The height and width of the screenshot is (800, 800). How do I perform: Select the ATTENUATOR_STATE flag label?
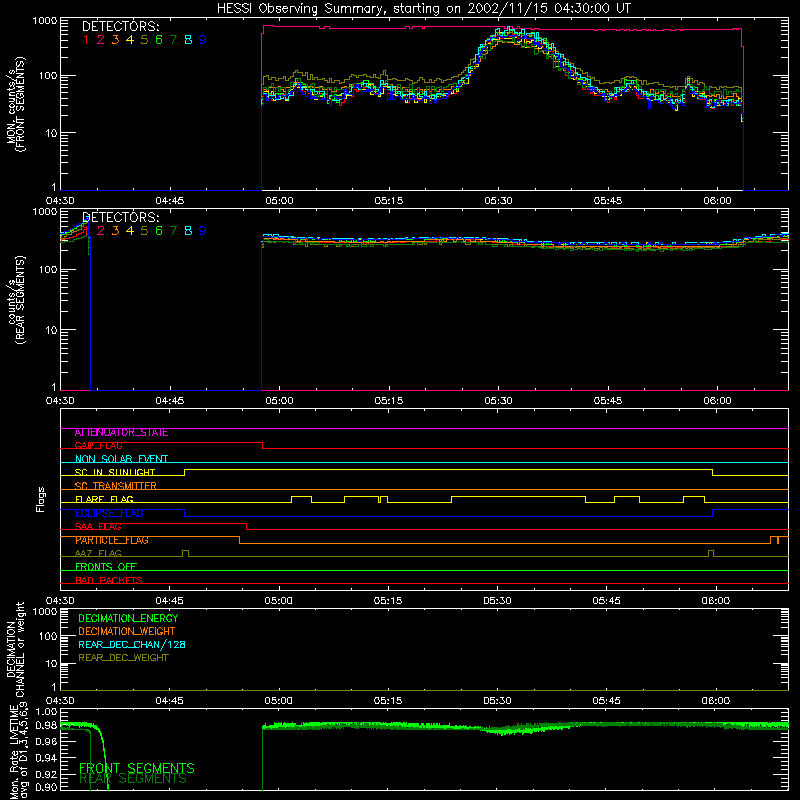[x=121, y=433]
